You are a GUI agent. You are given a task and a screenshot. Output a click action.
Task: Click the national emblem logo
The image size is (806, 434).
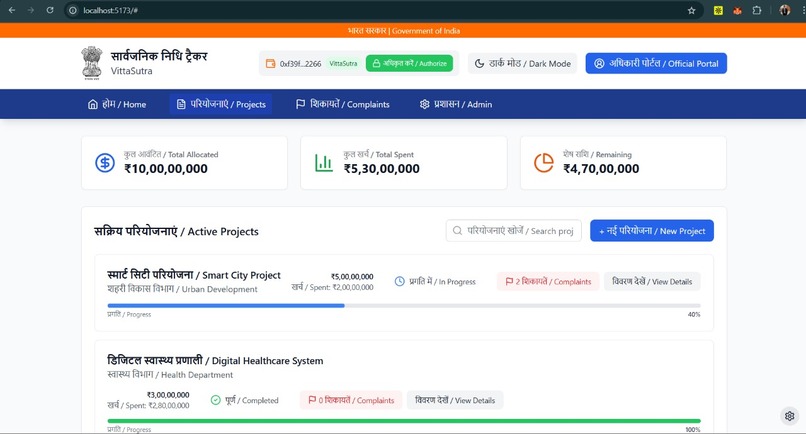tap(92, 63)
